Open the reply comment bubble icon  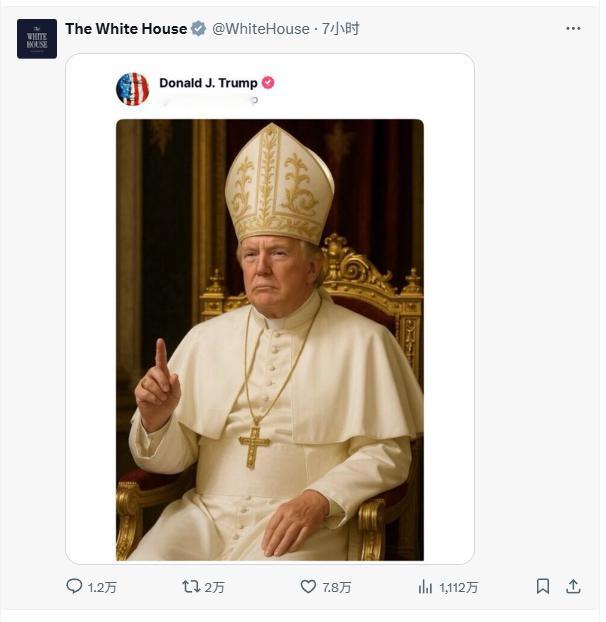click(x=74, y=586)
